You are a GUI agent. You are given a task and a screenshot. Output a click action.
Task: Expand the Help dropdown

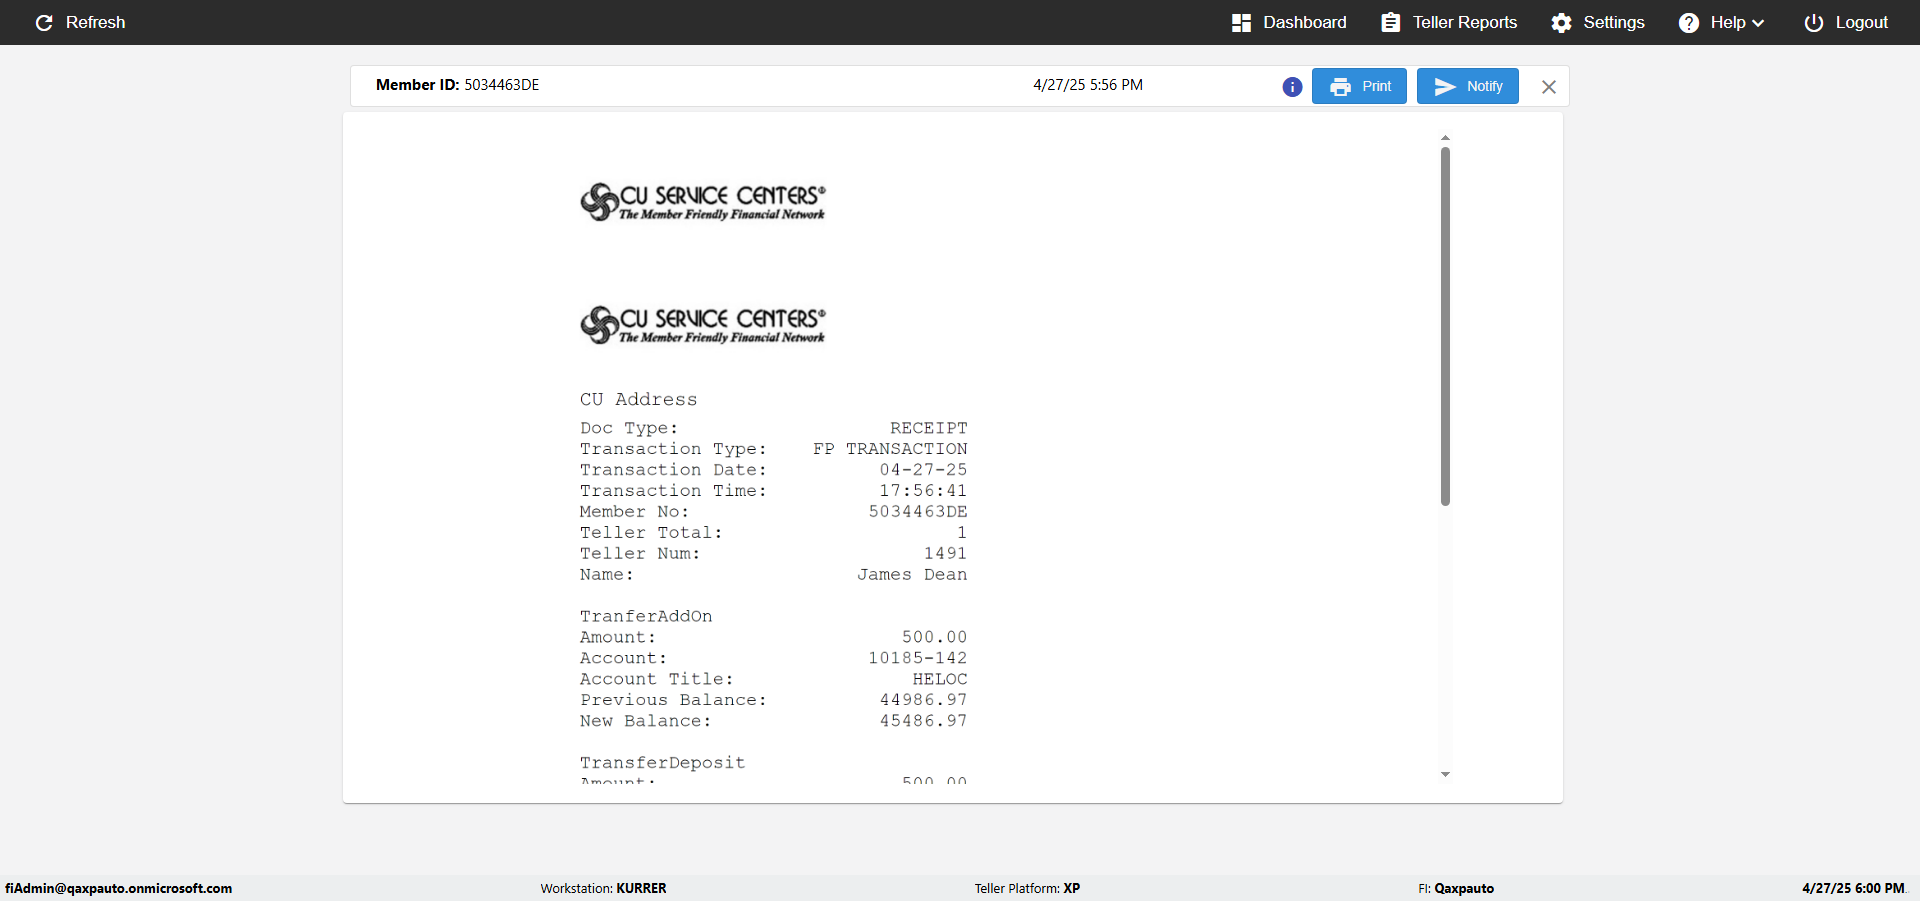tap(1721, 22)
